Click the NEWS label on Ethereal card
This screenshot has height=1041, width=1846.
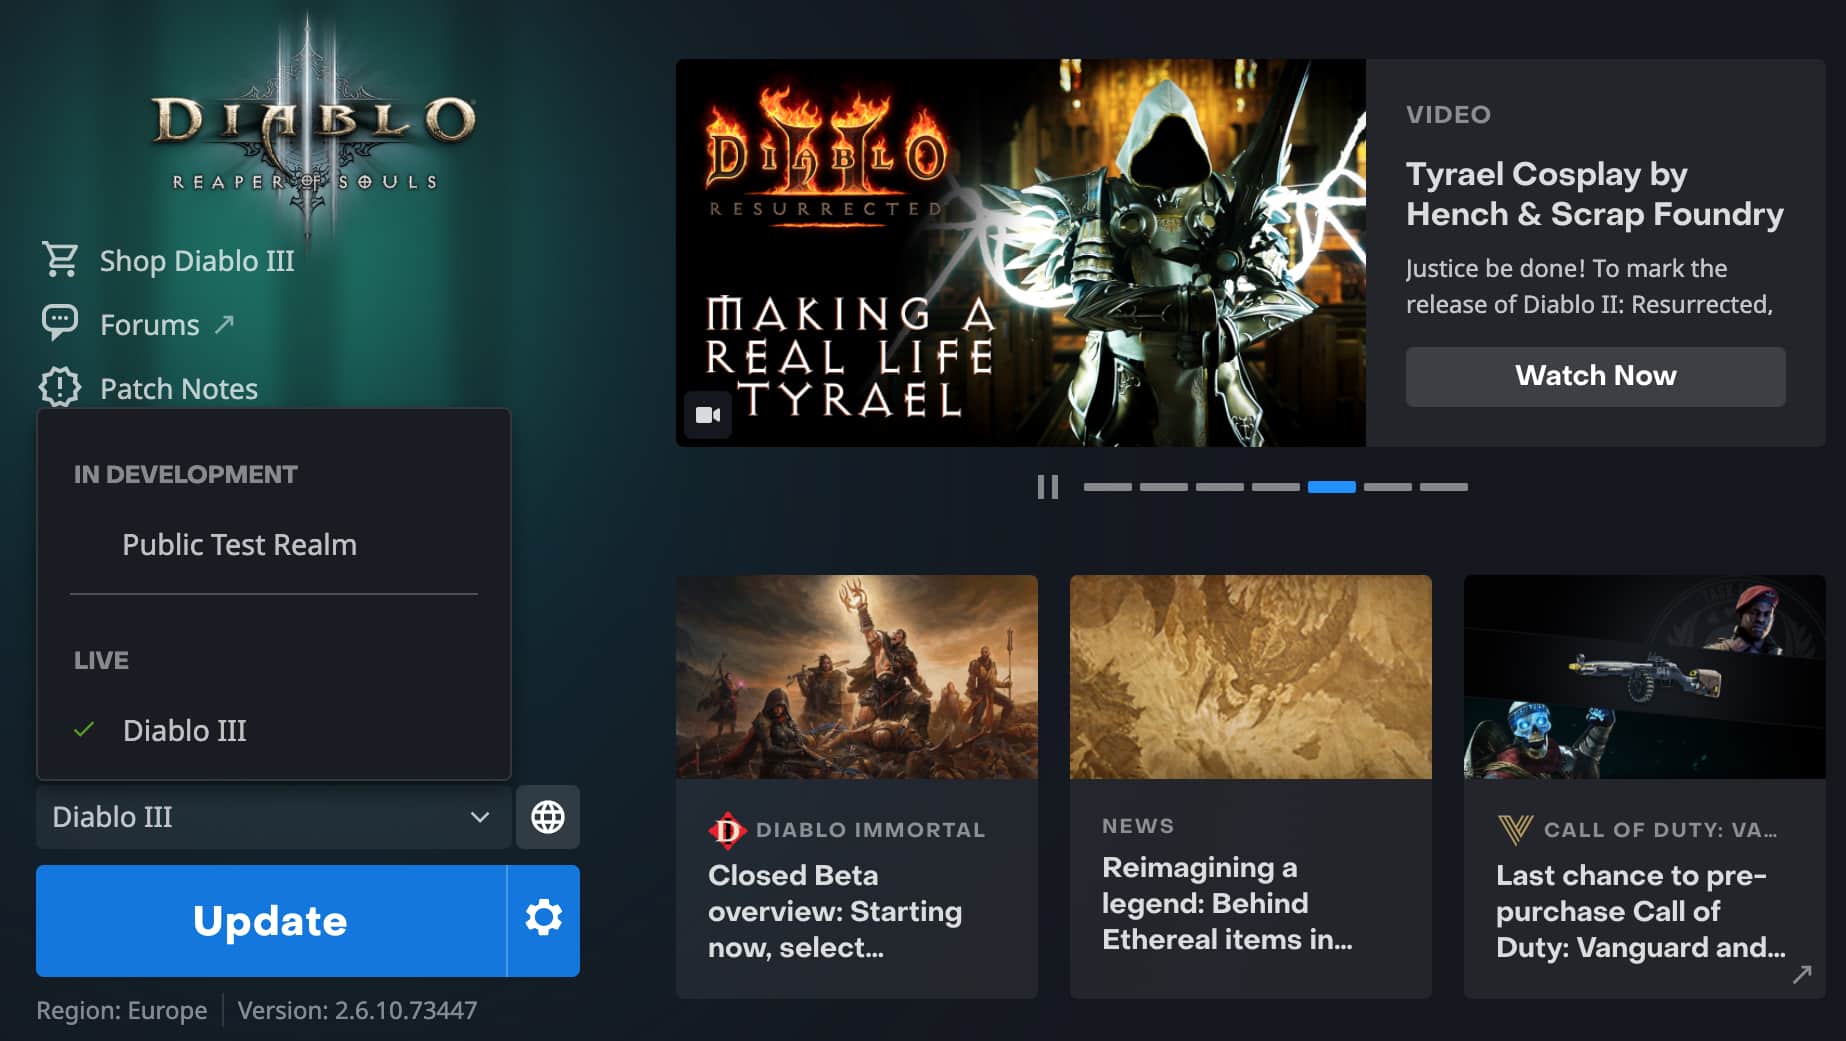(x=1138, y=826)
